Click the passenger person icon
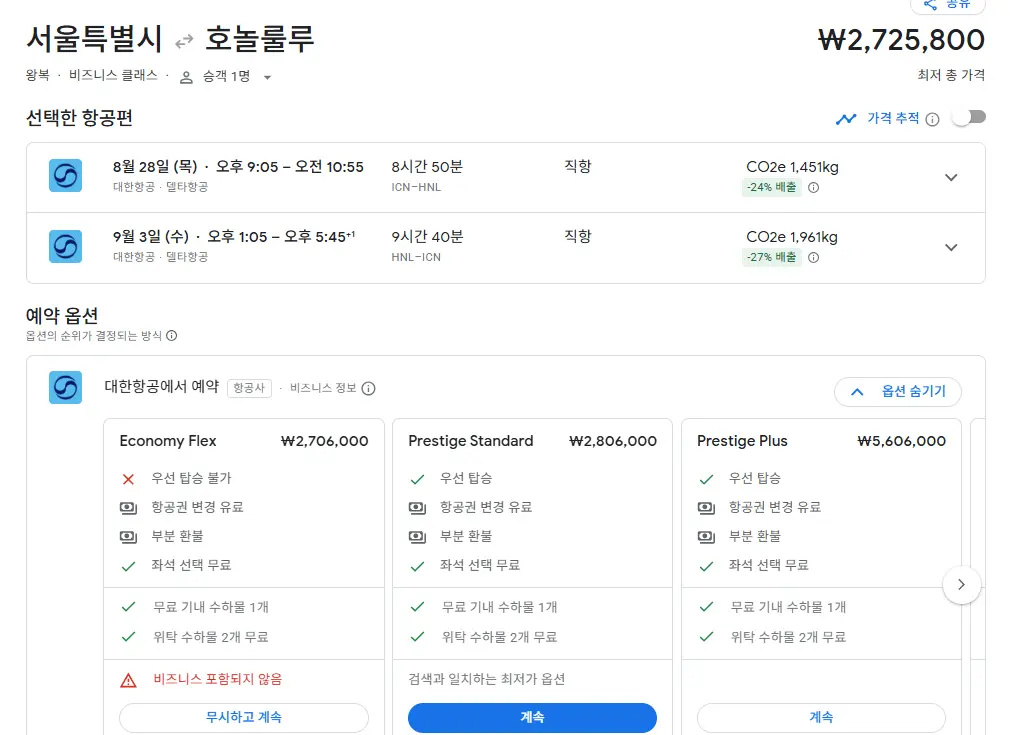 (186, 78)
